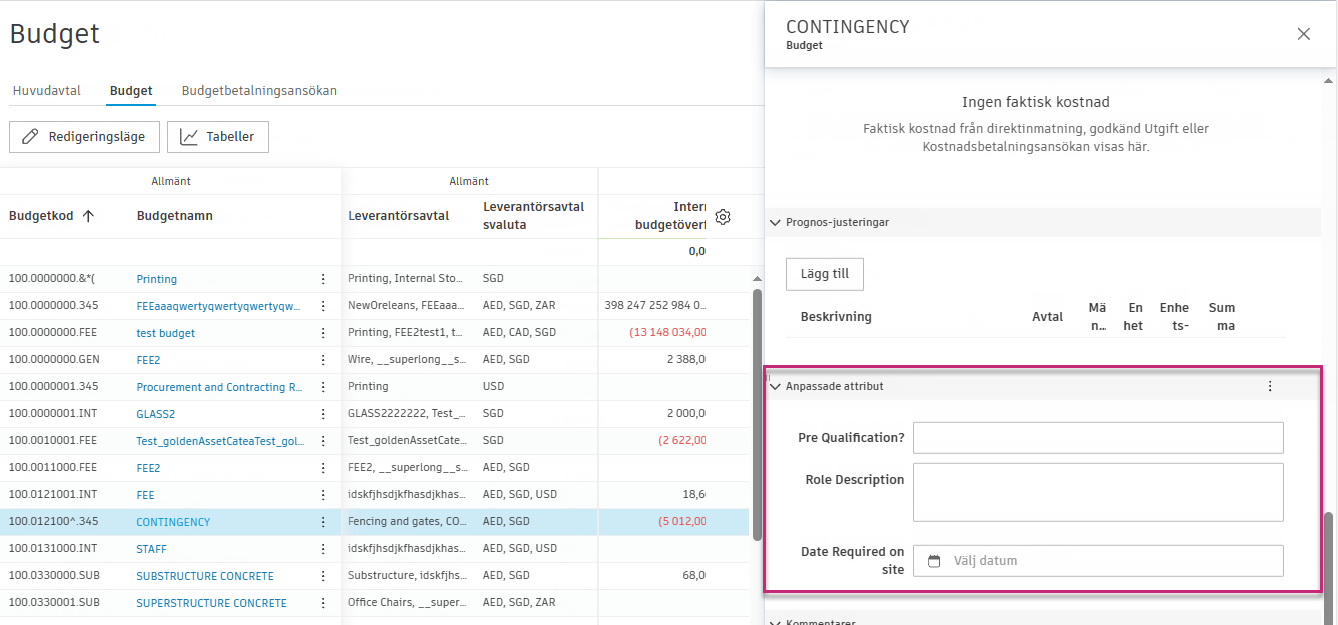The width and height of the screenshot is (1338, 625).
Task: Open the kebab menu on the CONTINGENCY row
Action: coord(322,521)
